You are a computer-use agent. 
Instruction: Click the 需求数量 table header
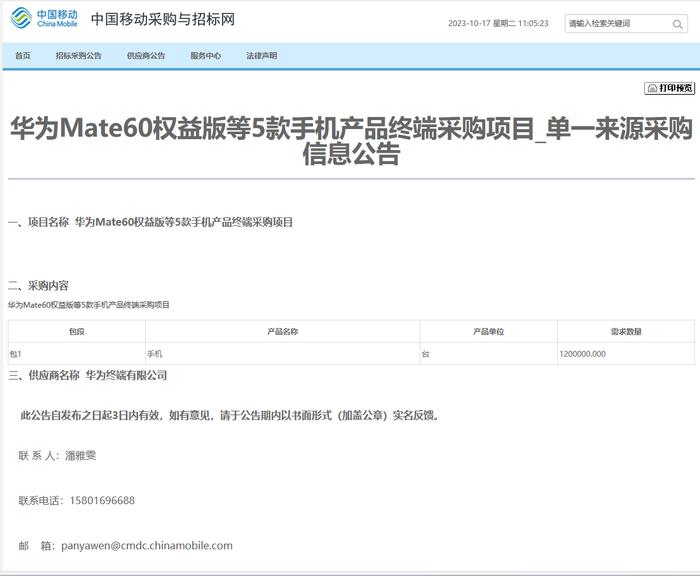click(x=626, y=331)
